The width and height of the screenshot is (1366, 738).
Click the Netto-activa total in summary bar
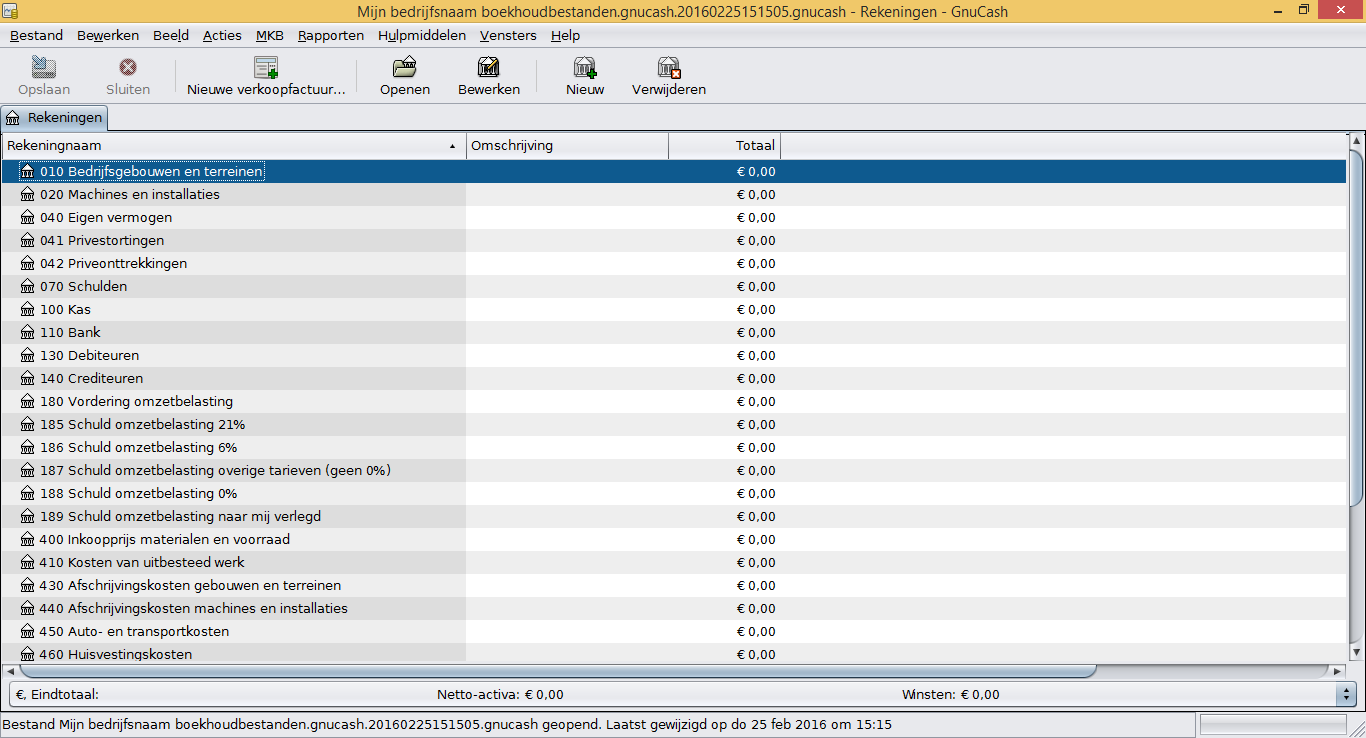point(500,695)
